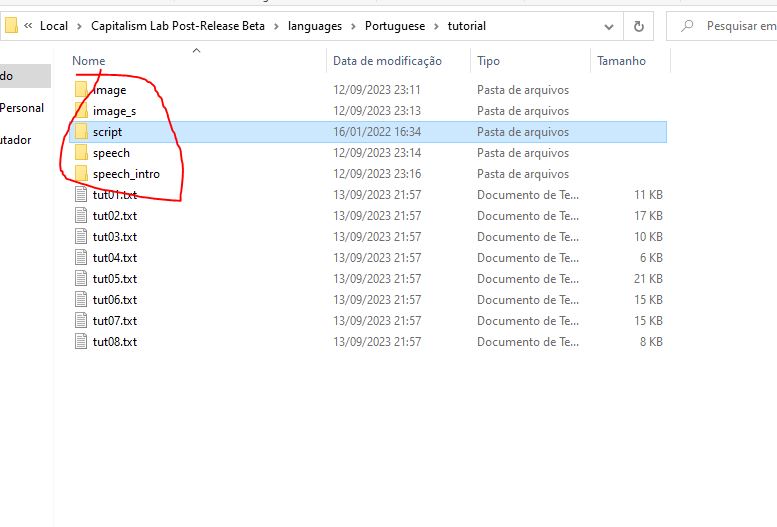
Task: Sort by Data de modificação column
Action: click(x=387, y=60)
